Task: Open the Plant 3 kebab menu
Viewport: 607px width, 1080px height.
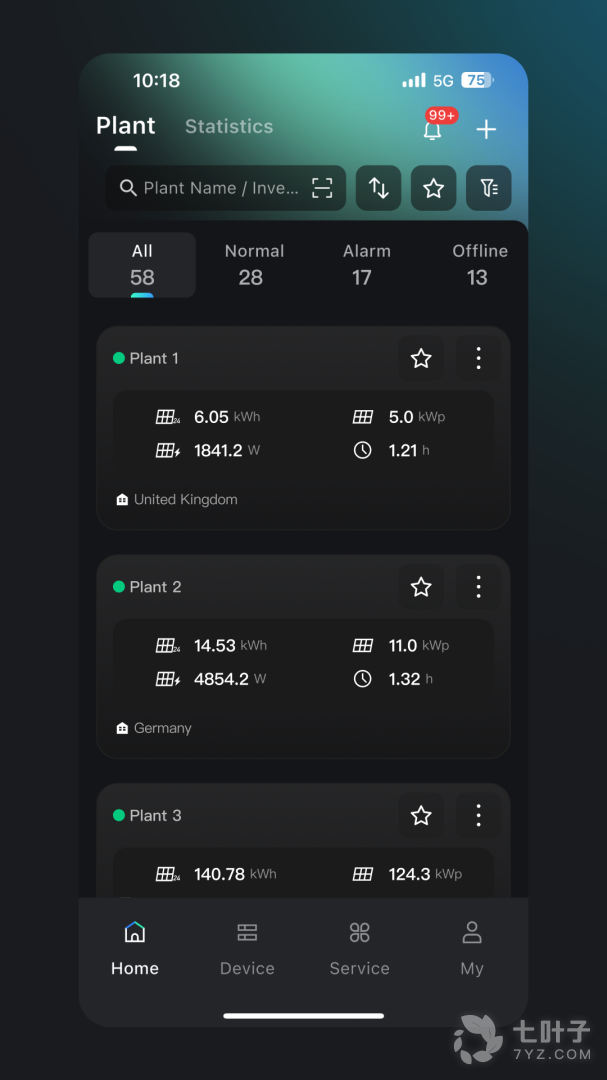Action: [478, 816]
